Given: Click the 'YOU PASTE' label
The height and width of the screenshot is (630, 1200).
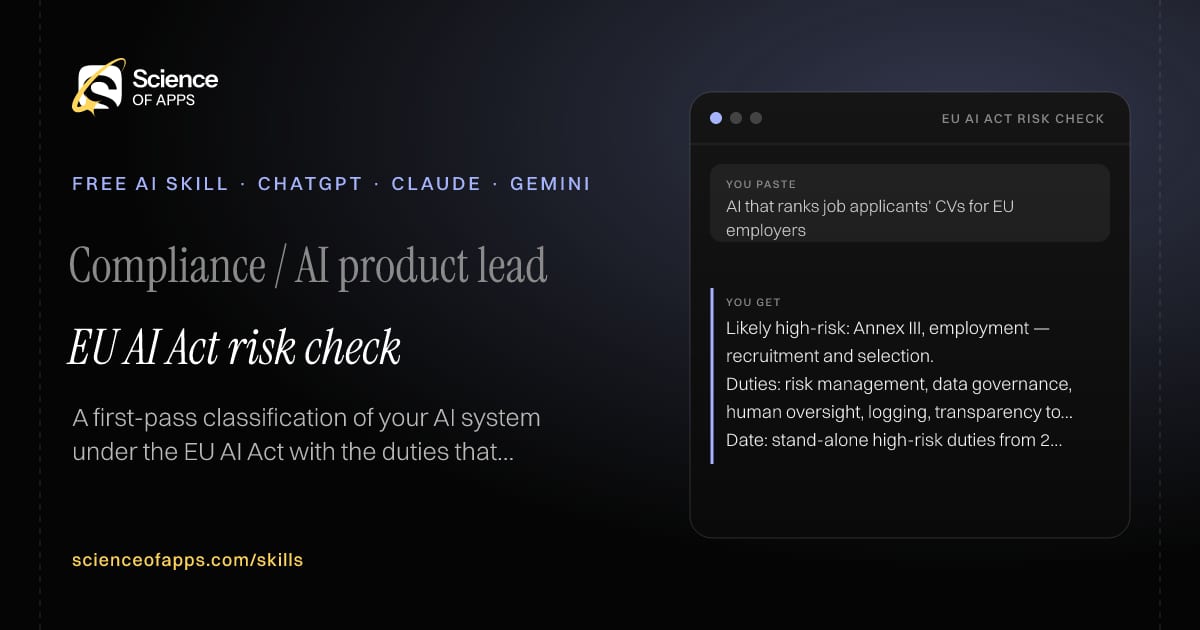Looking at the screenshot, I should pyautogui.click(x=761, y=184).
